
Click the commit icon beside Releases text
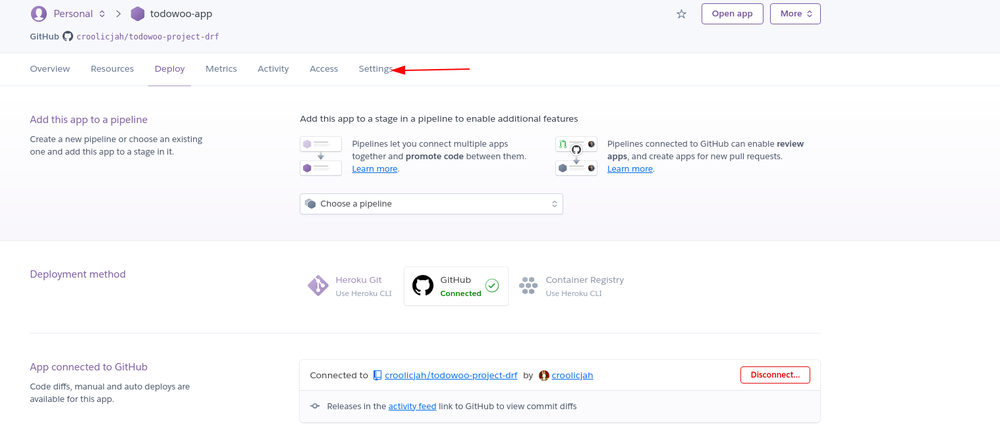[x=315, y=406]
